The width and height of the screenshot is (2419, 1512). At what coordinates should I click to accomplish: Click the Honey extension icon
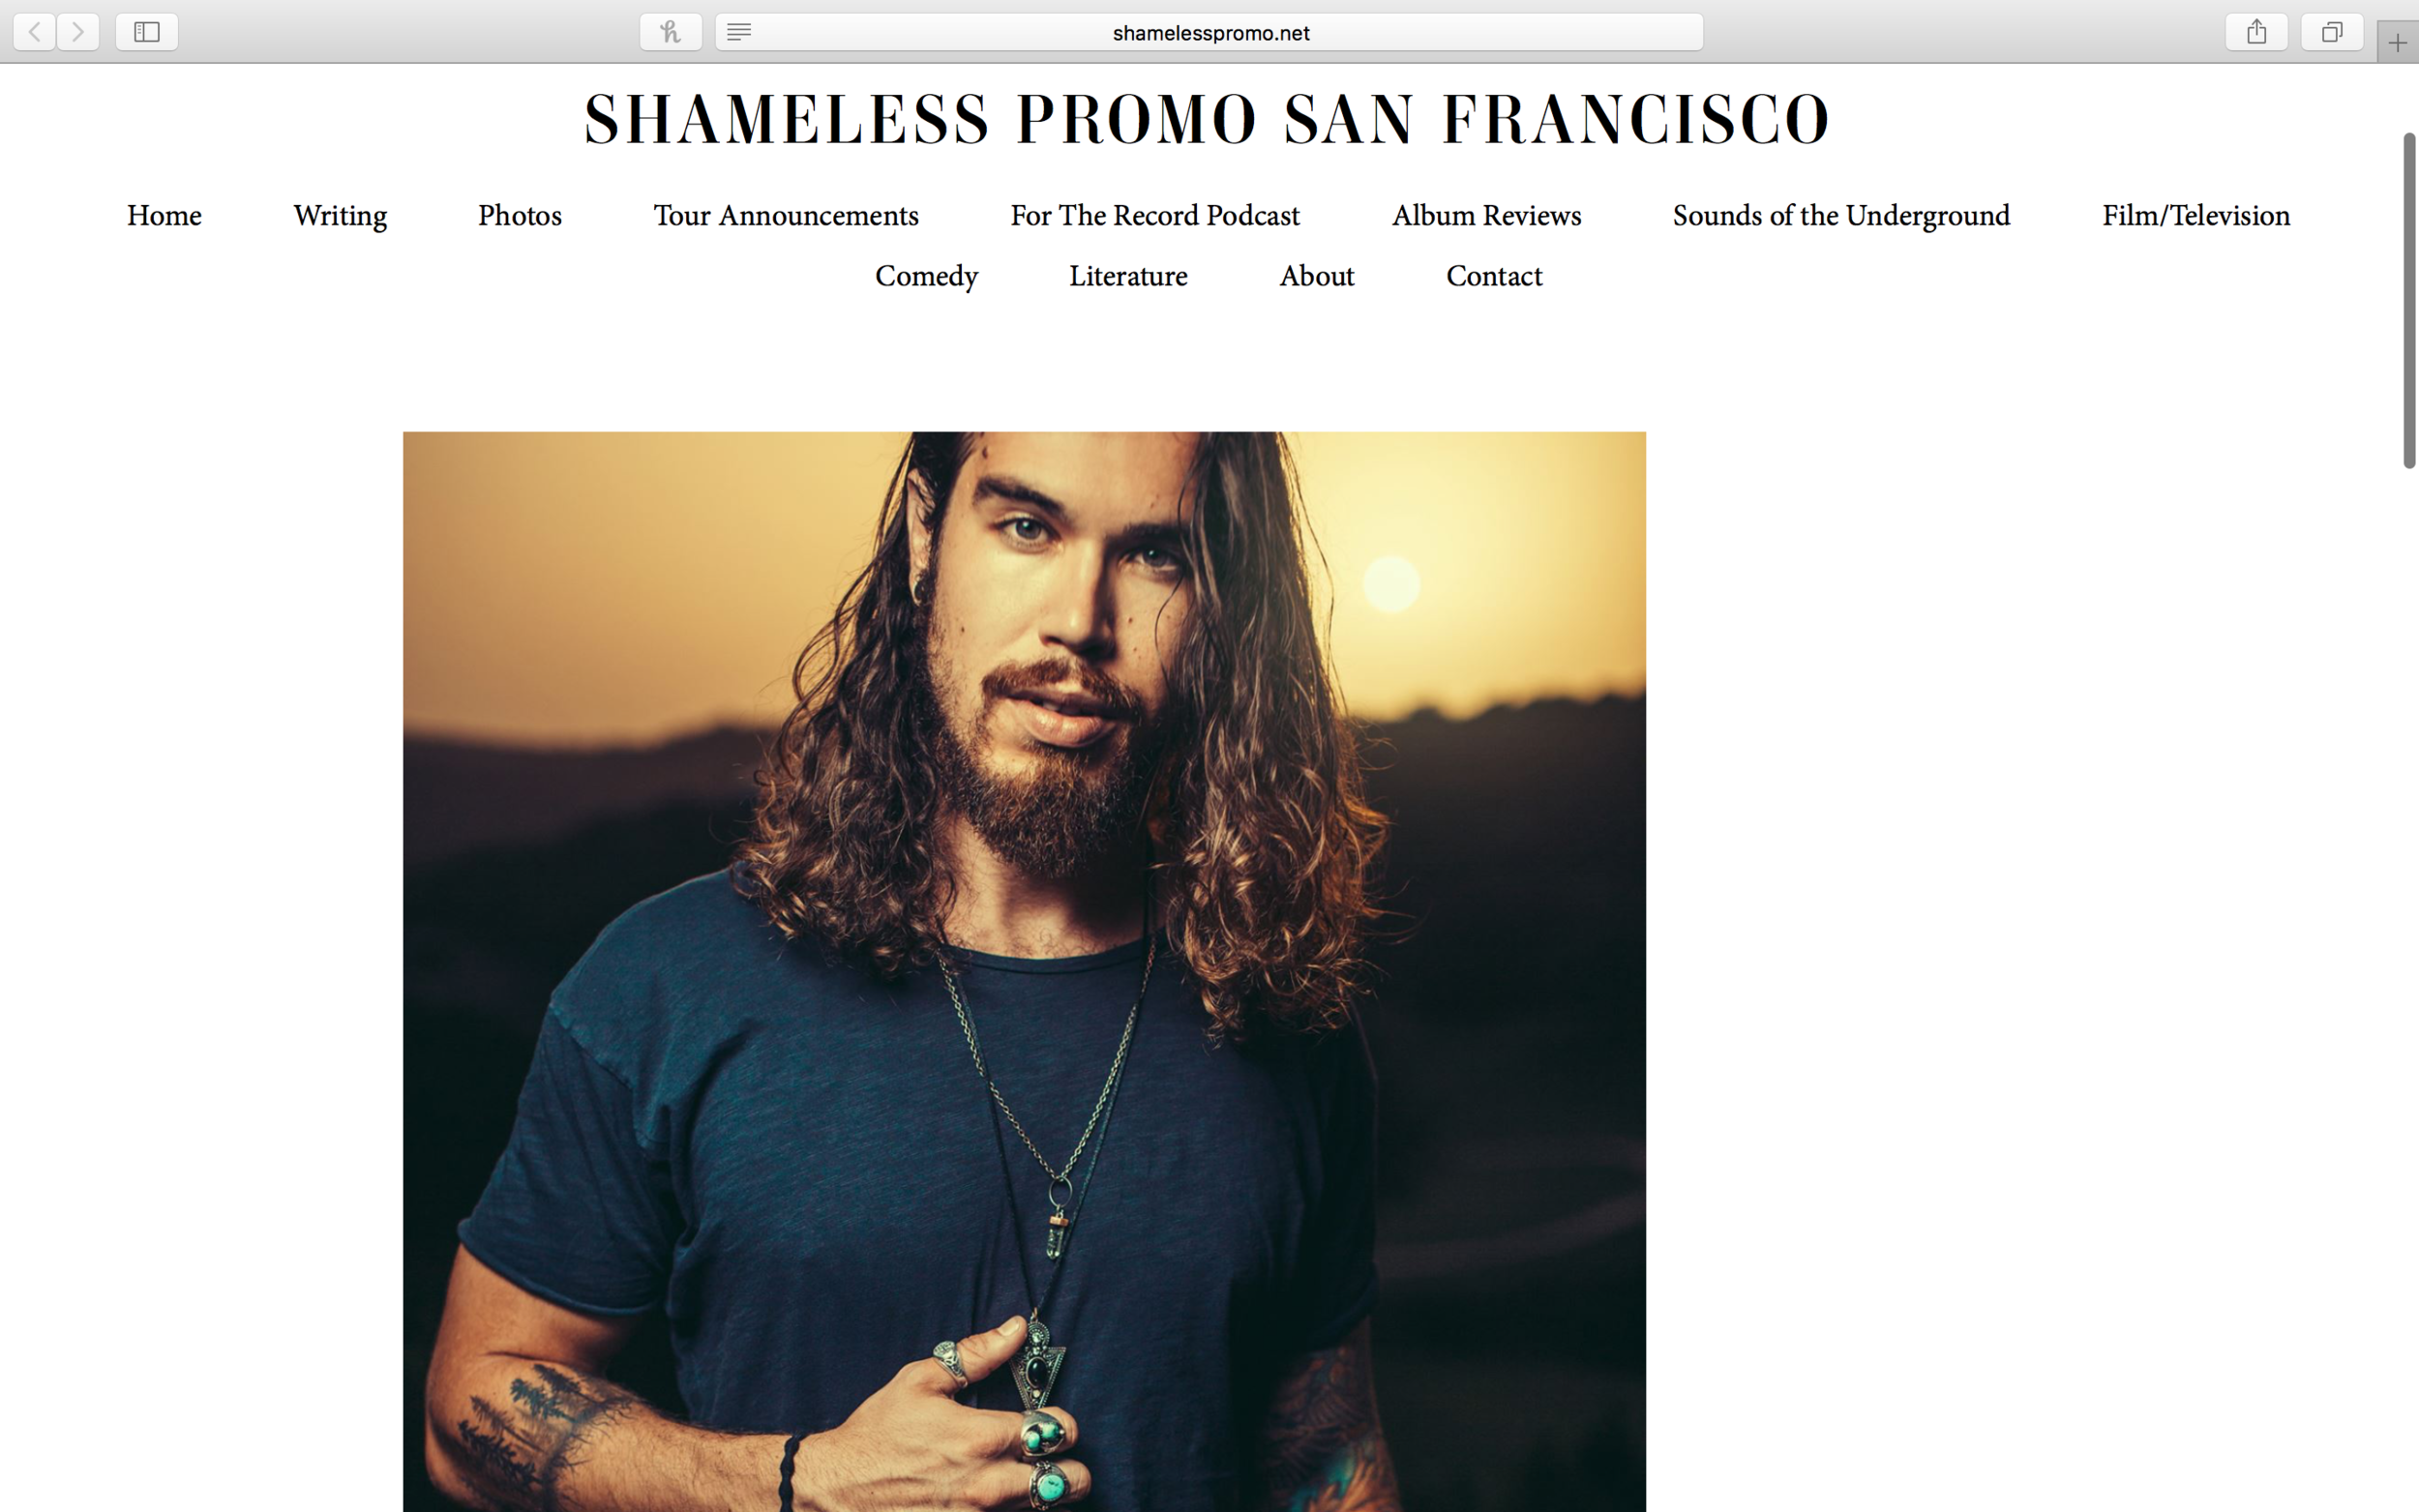(670, 32)
